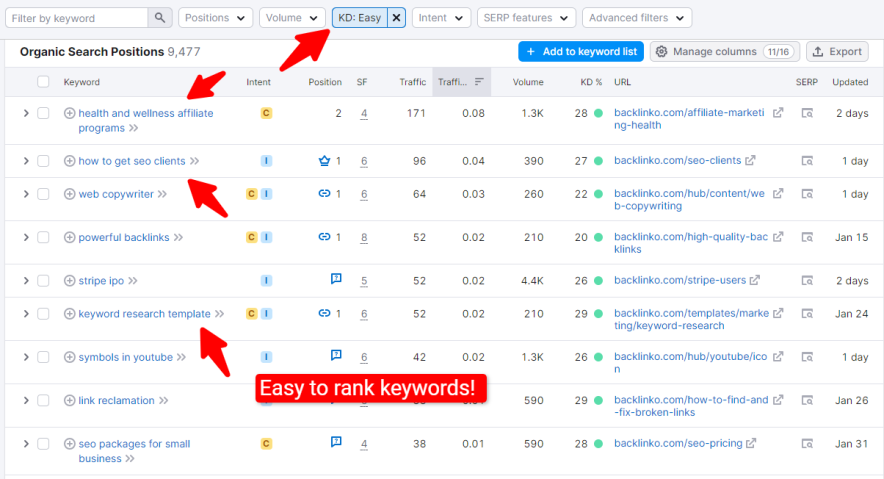Open external link icon beside backlinko.com/seo-clients
Image resolution: width=884 pixels, height=479 pixels.
750,161
